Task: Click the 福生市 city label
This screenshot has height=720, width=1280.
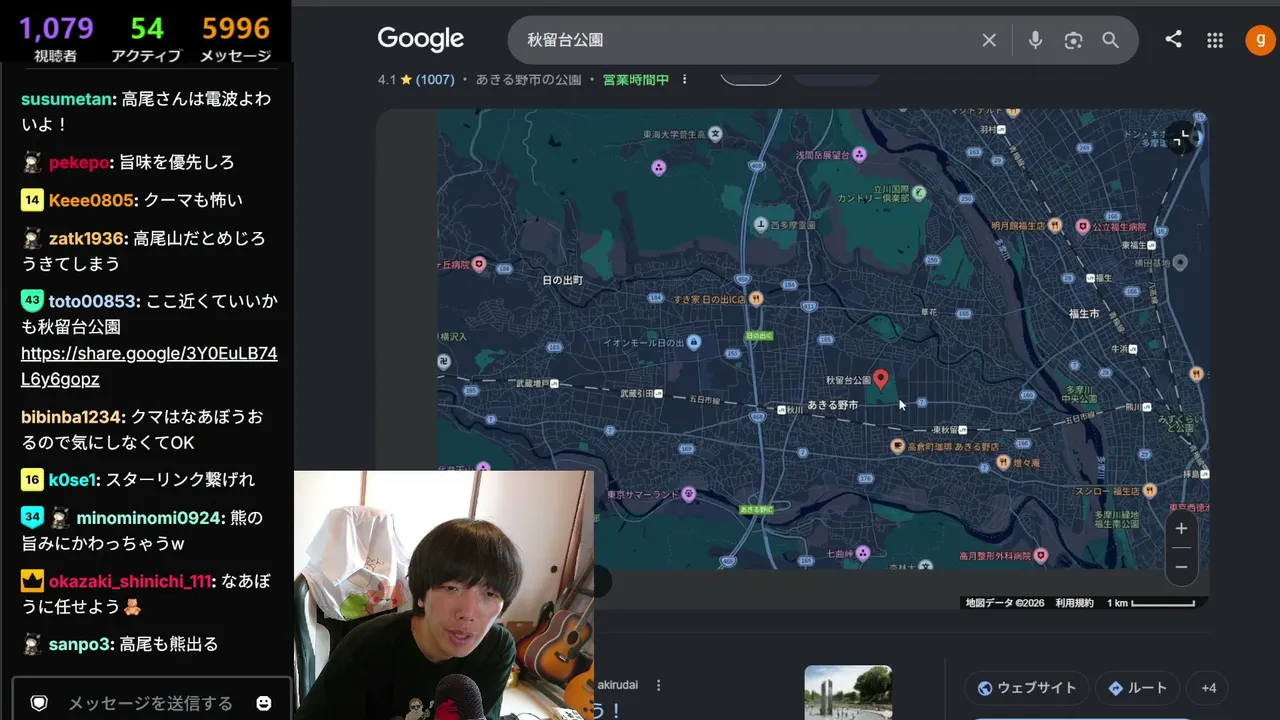Action: click(x=1084, y=314)
